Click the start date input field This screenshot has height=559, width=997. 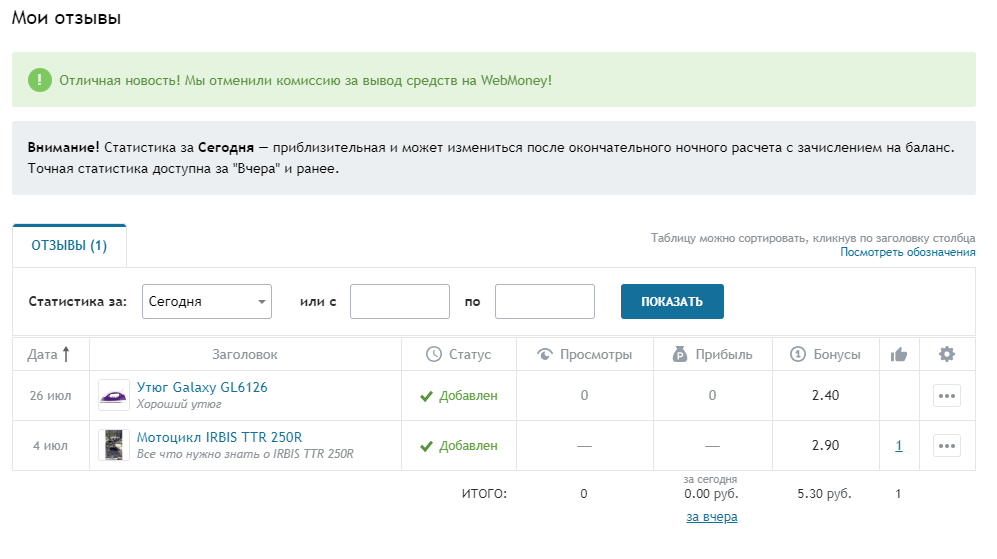click(399, 301)
